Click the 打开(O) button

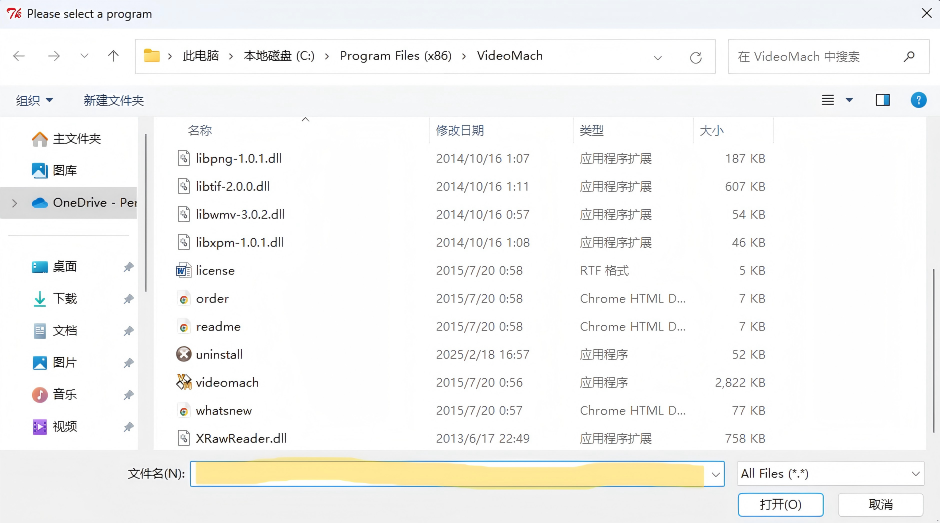(x=781, y=504)
